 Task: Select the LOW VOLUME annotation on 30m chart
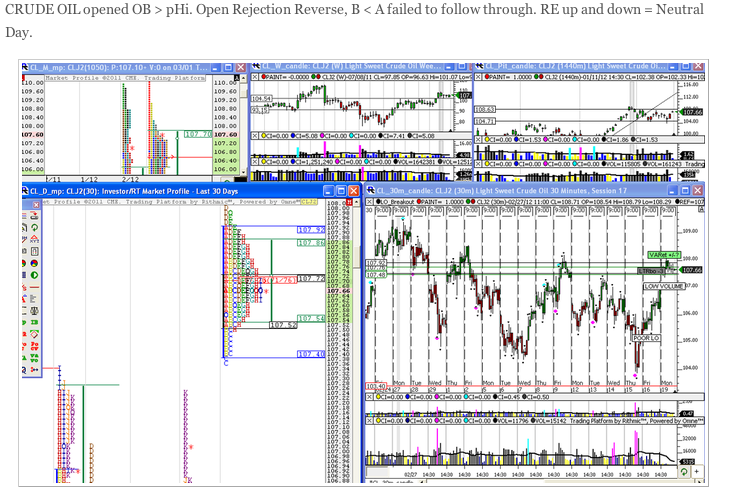click(x=664, y=286)
